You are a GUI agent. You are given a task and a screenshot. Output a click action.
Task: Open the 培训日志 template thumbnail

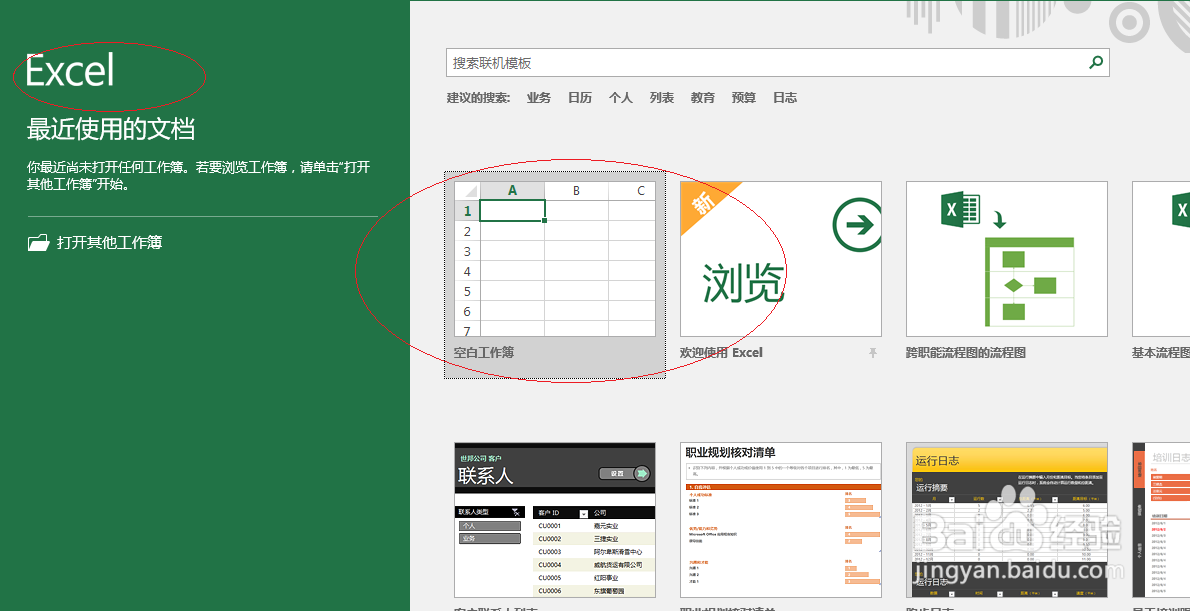pyautogui.click(x=1161, y=520)
